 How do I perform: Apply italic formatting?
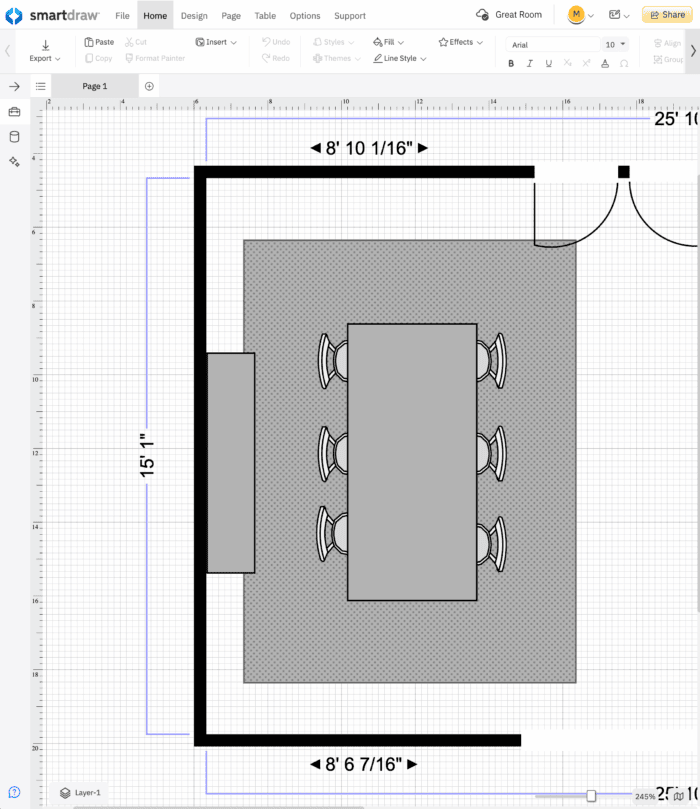[x=529, y=63]
